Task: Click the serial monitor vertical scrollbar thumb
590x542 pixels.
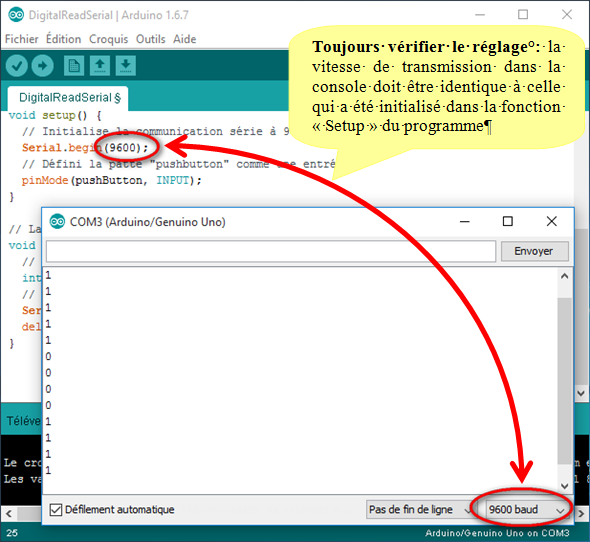Action: click(x=564, y=381)
